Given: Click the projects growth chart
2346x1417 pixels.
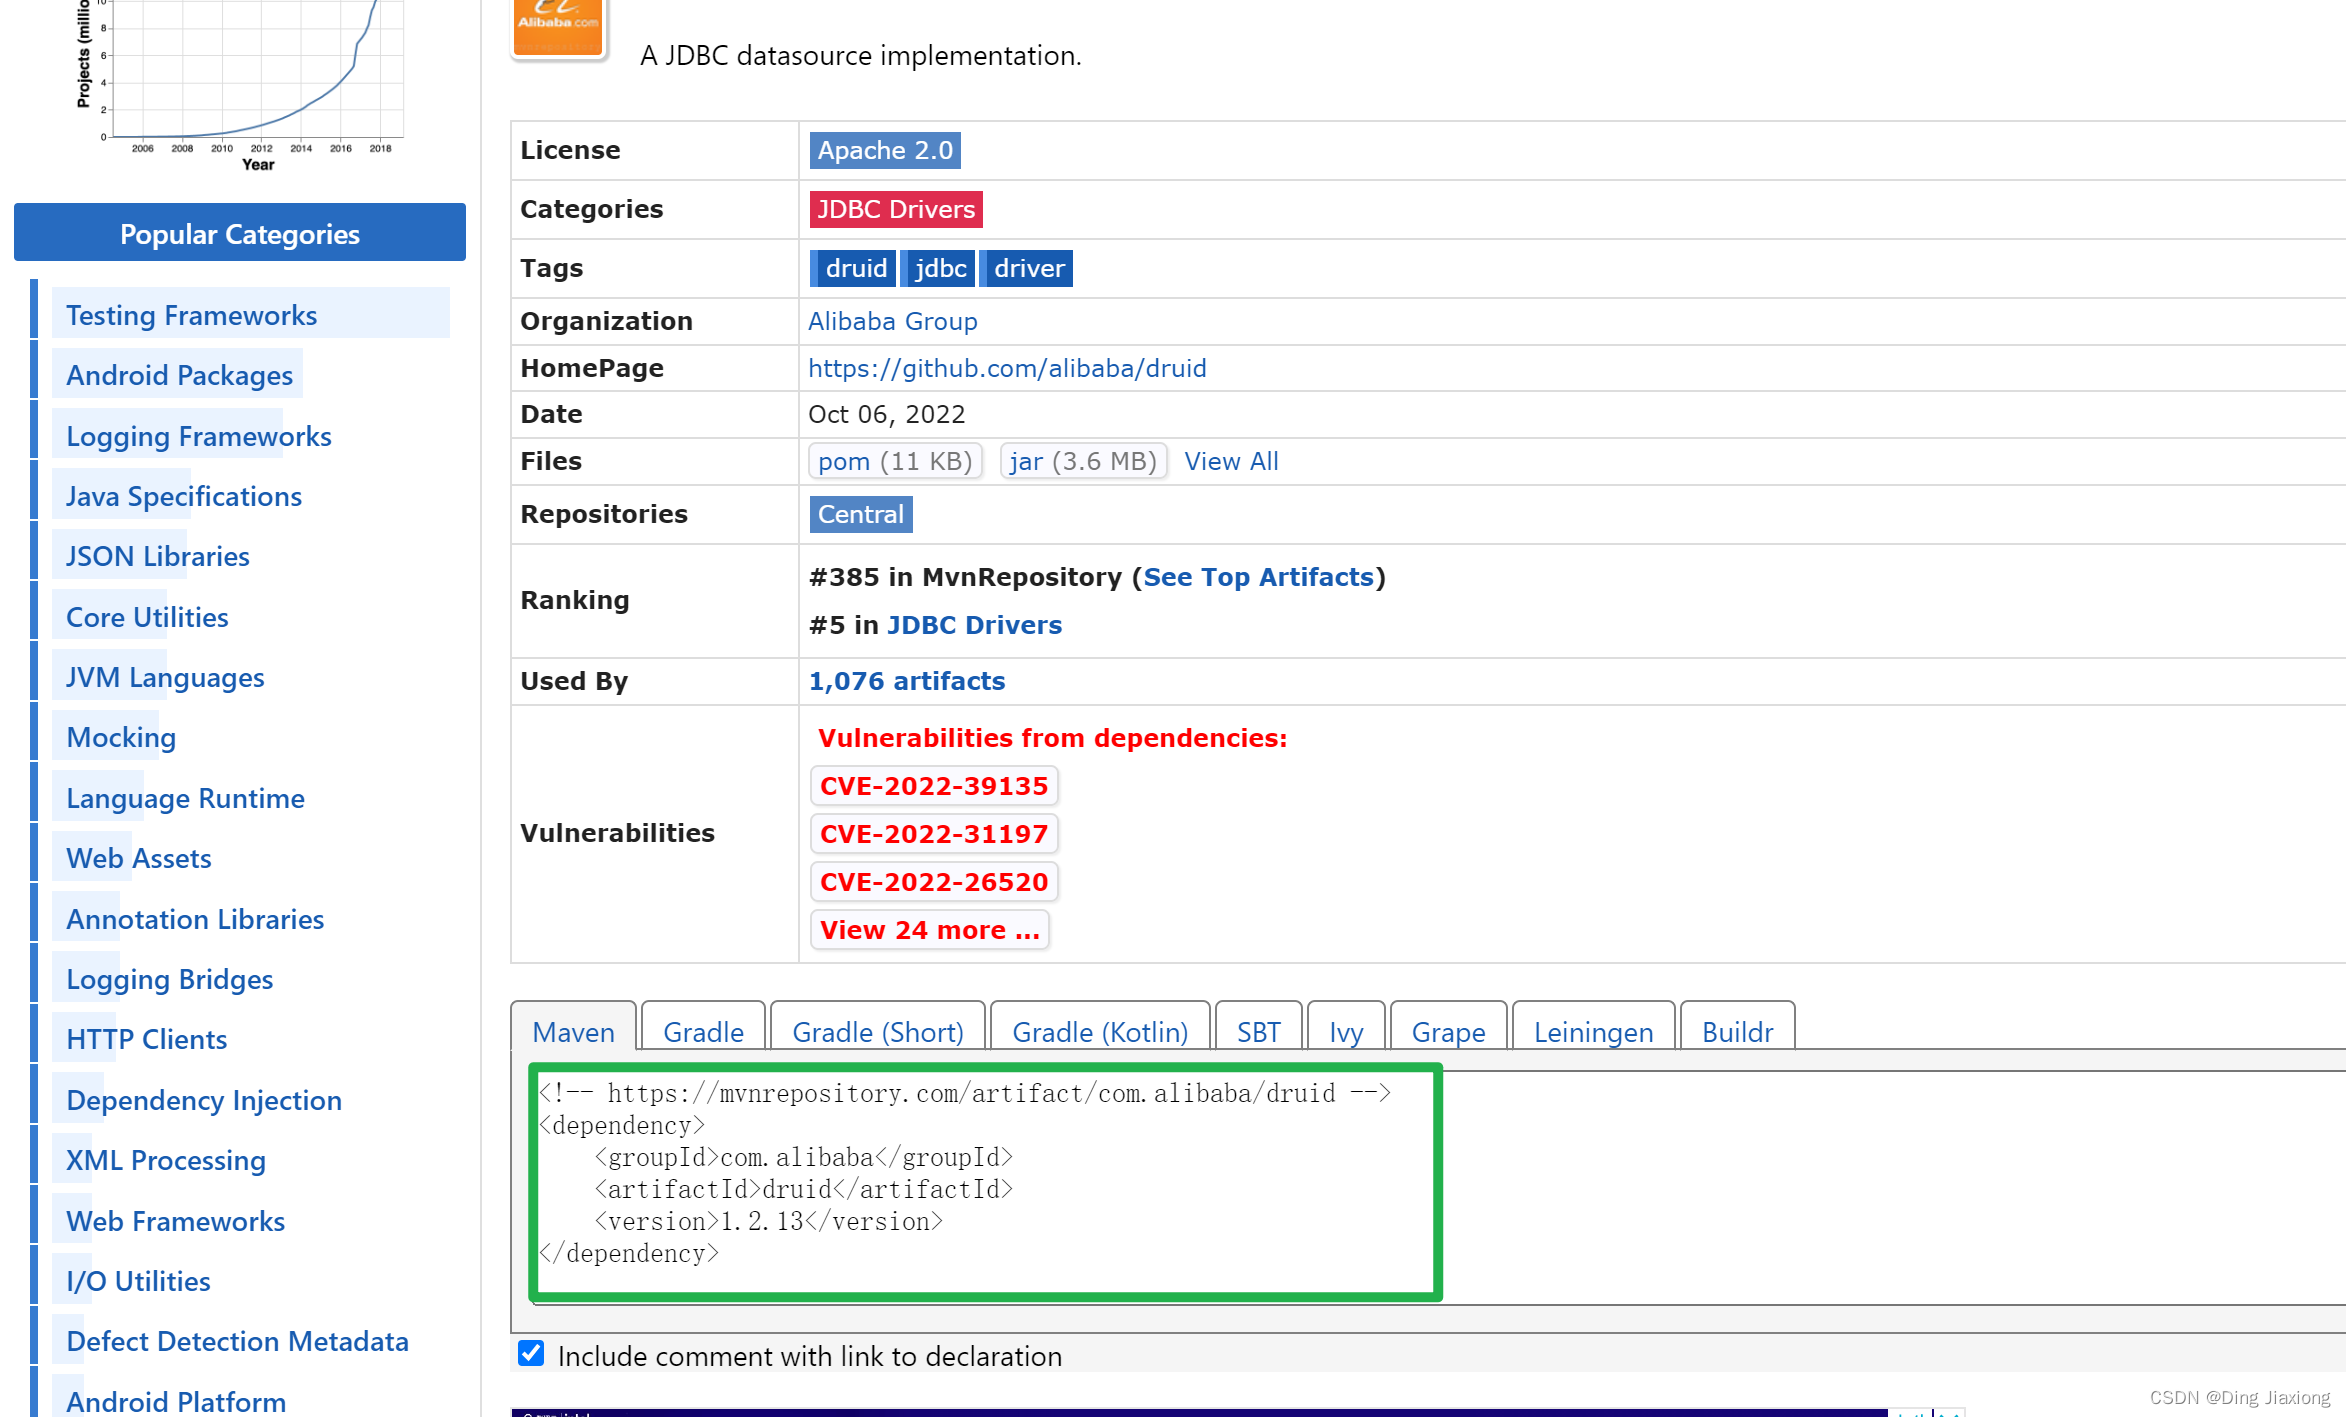Looking at the screenshot, I should (x=240, y=86).
